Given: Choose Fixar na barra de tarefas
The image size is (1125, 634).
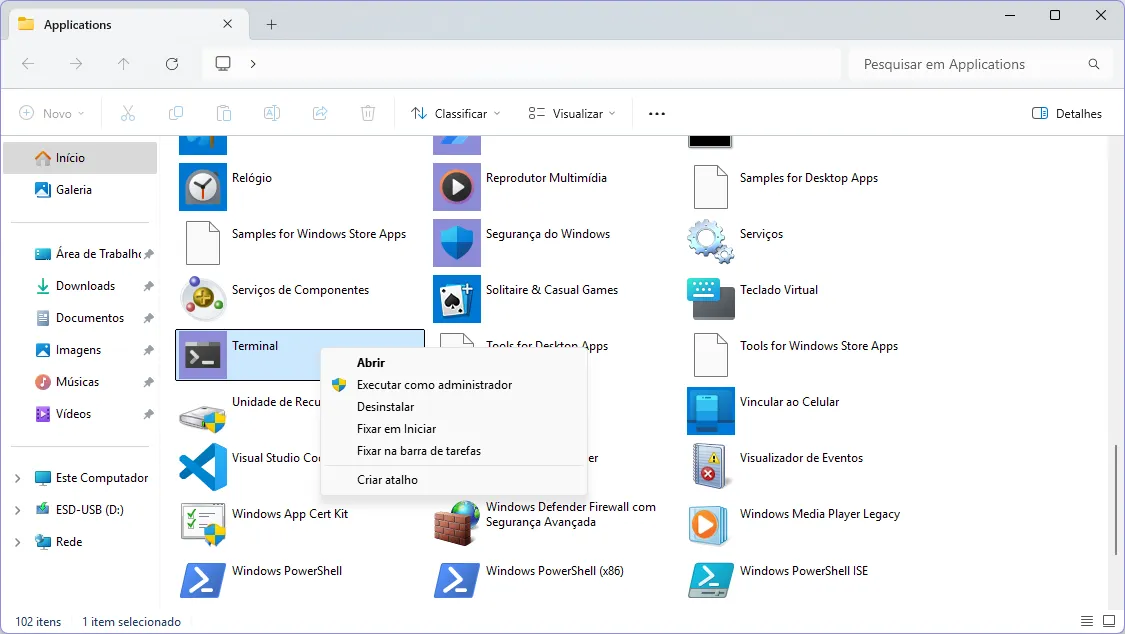Looking at the screenshot, I should pyautogui.click(x=454, y=451).
